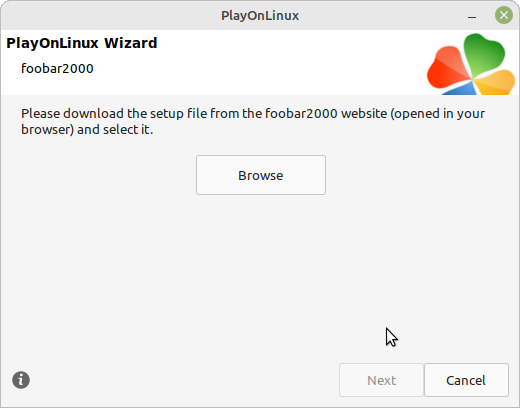Viewport: 520px width, 408px height.
Task: Click the 'foobar2000 website' words in instructions
Action: 326,114
